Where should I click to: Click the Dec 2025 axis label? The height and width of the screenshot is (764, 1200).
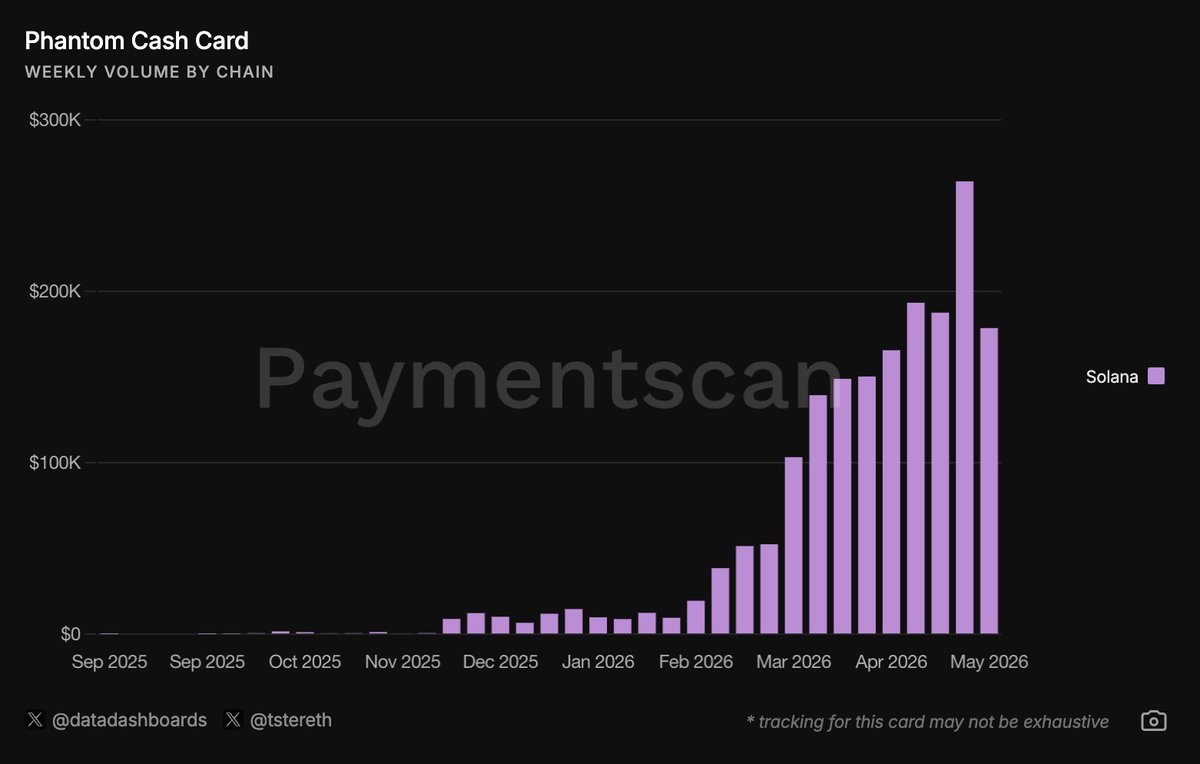point(500,662)
